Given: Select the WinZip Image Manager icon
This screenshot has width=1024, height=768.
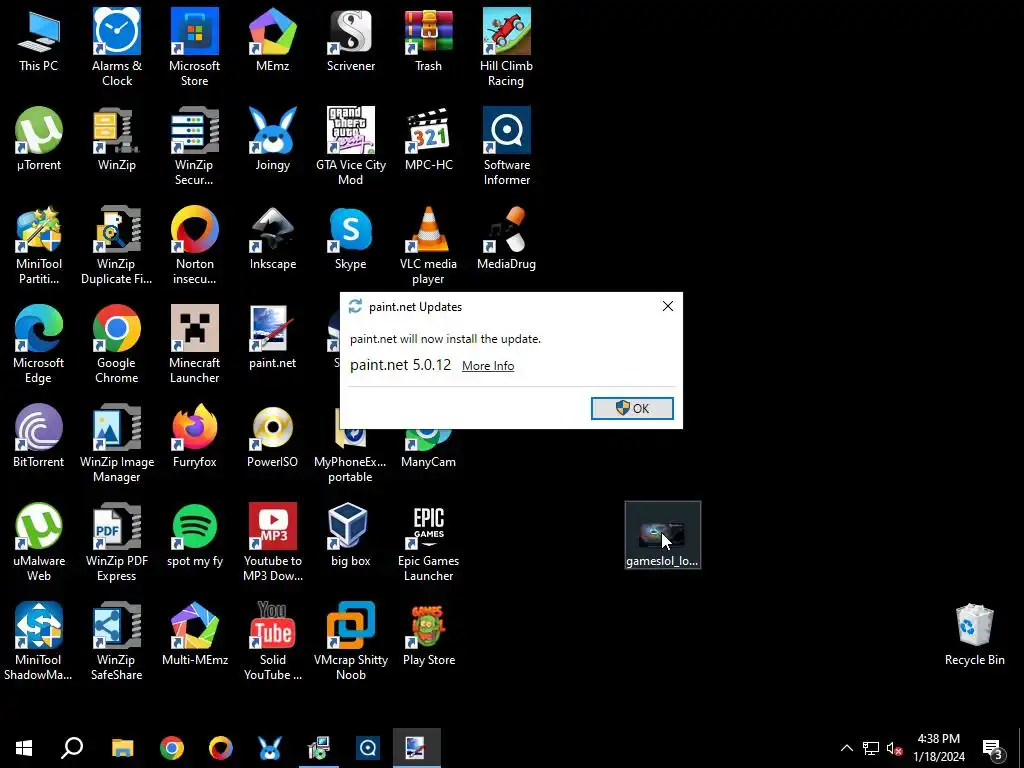Looking at the screenshot, I should (x=117, y=443).
